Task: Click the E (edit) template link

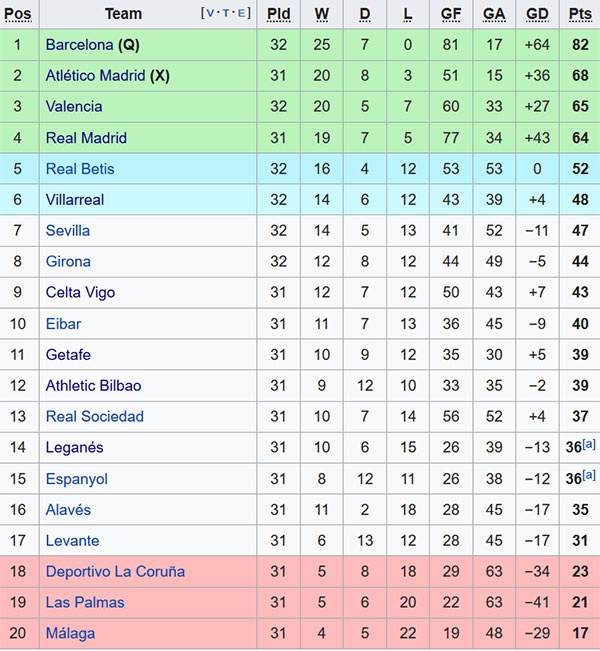Action: [x=242, y=14]
